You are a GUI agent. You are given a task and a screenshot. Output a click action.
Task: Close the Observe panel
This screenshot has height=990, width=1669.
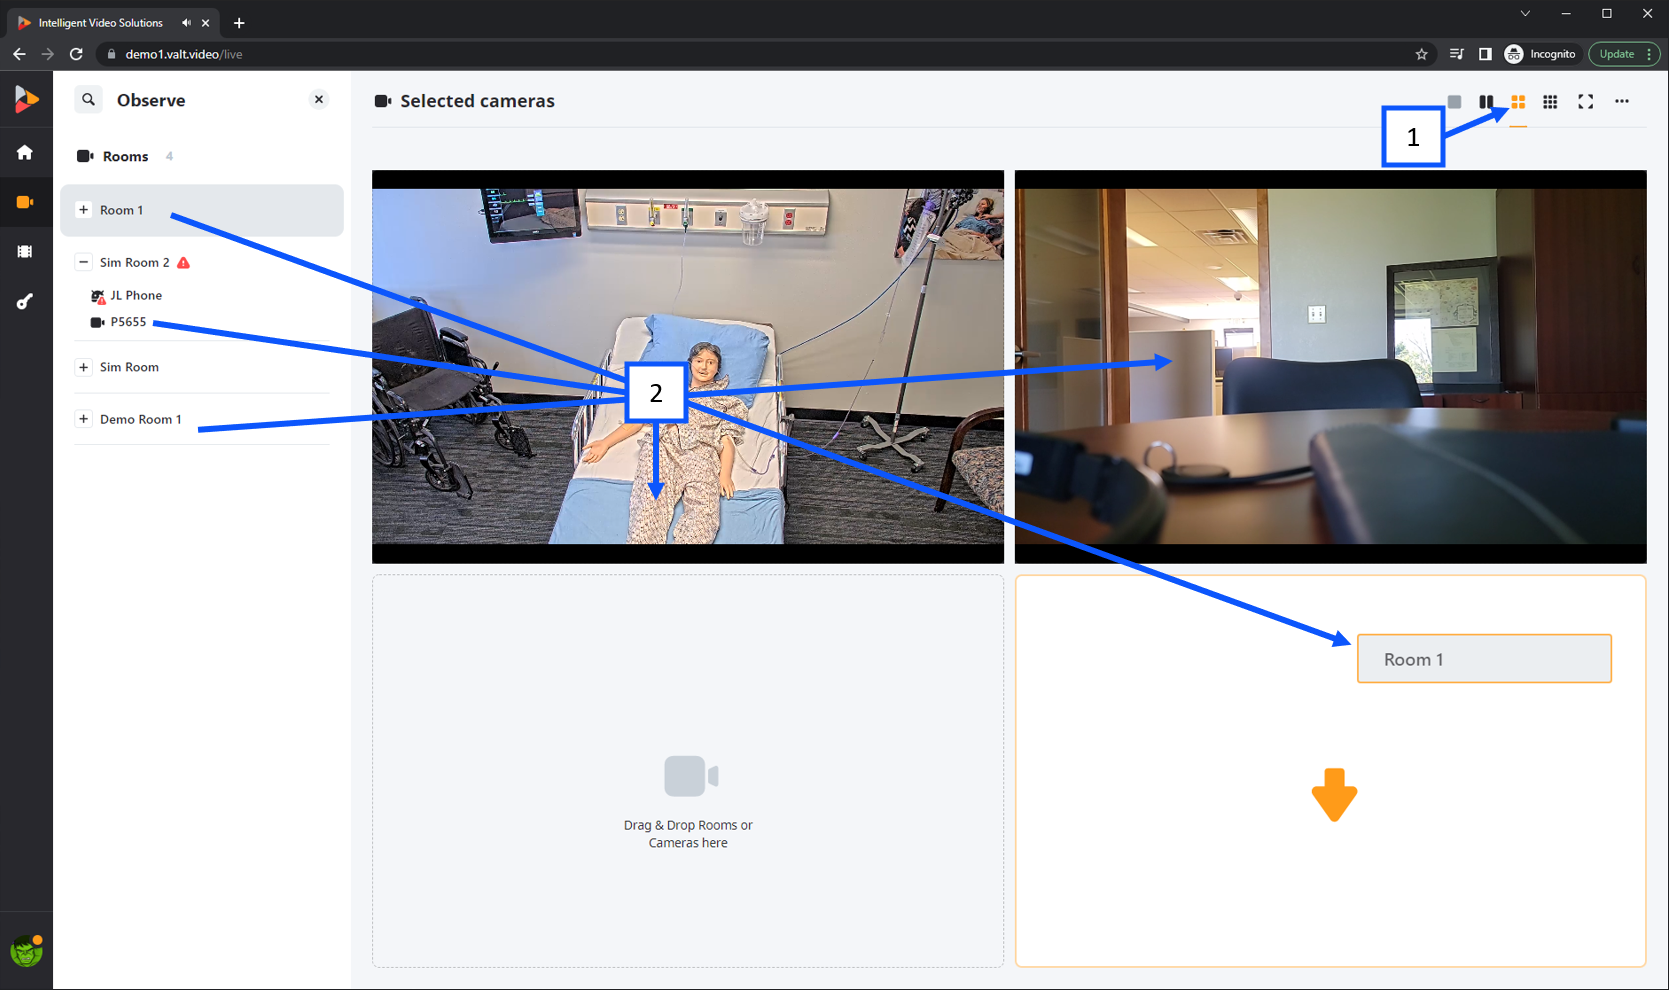click(x=319, y=99)
